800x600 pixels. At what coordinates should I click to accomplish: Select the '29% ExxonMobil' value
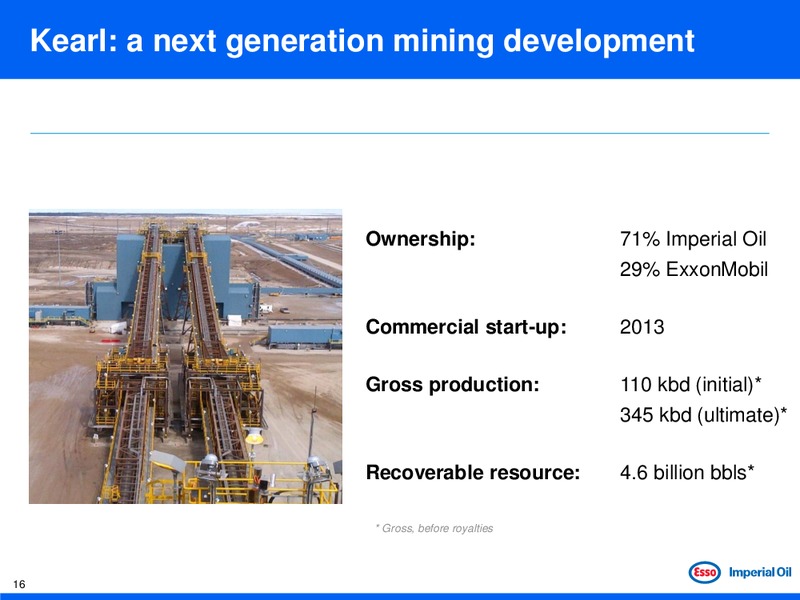click(x=693, y=269)
